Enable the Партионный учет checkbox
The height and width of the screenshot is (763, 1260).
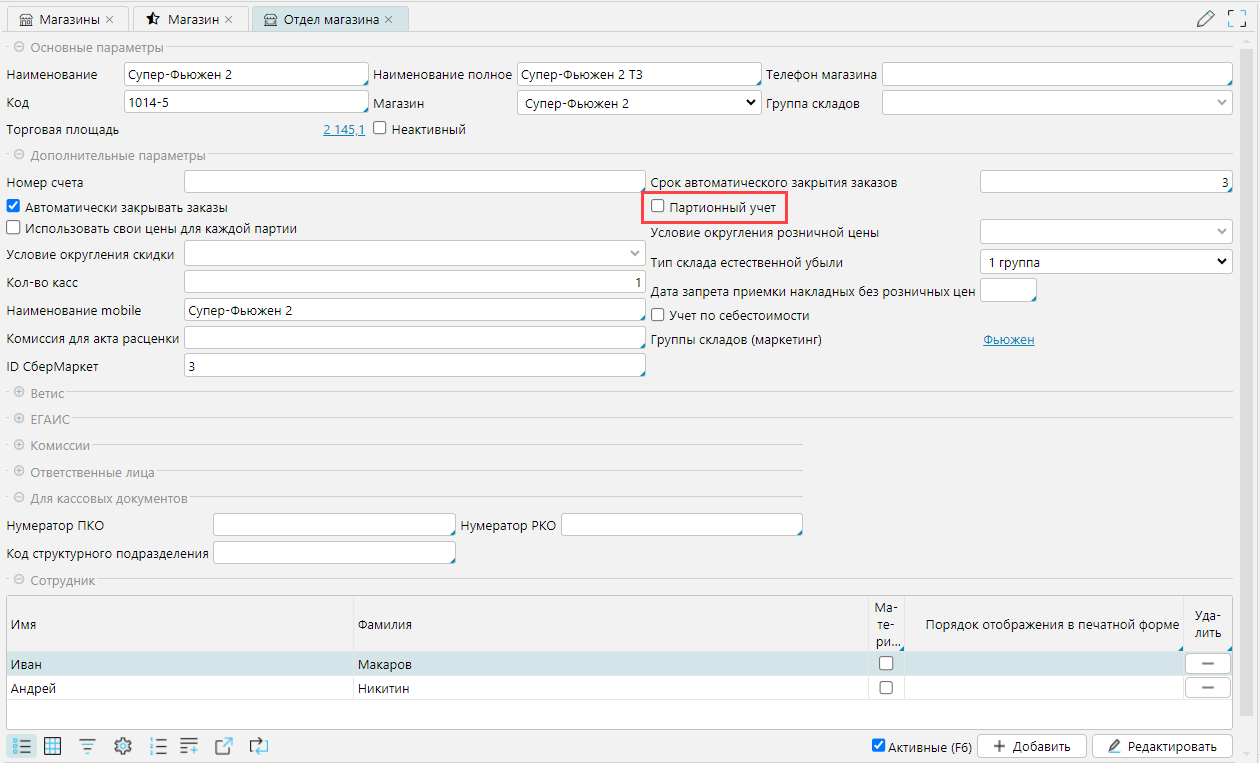[658, 207]
